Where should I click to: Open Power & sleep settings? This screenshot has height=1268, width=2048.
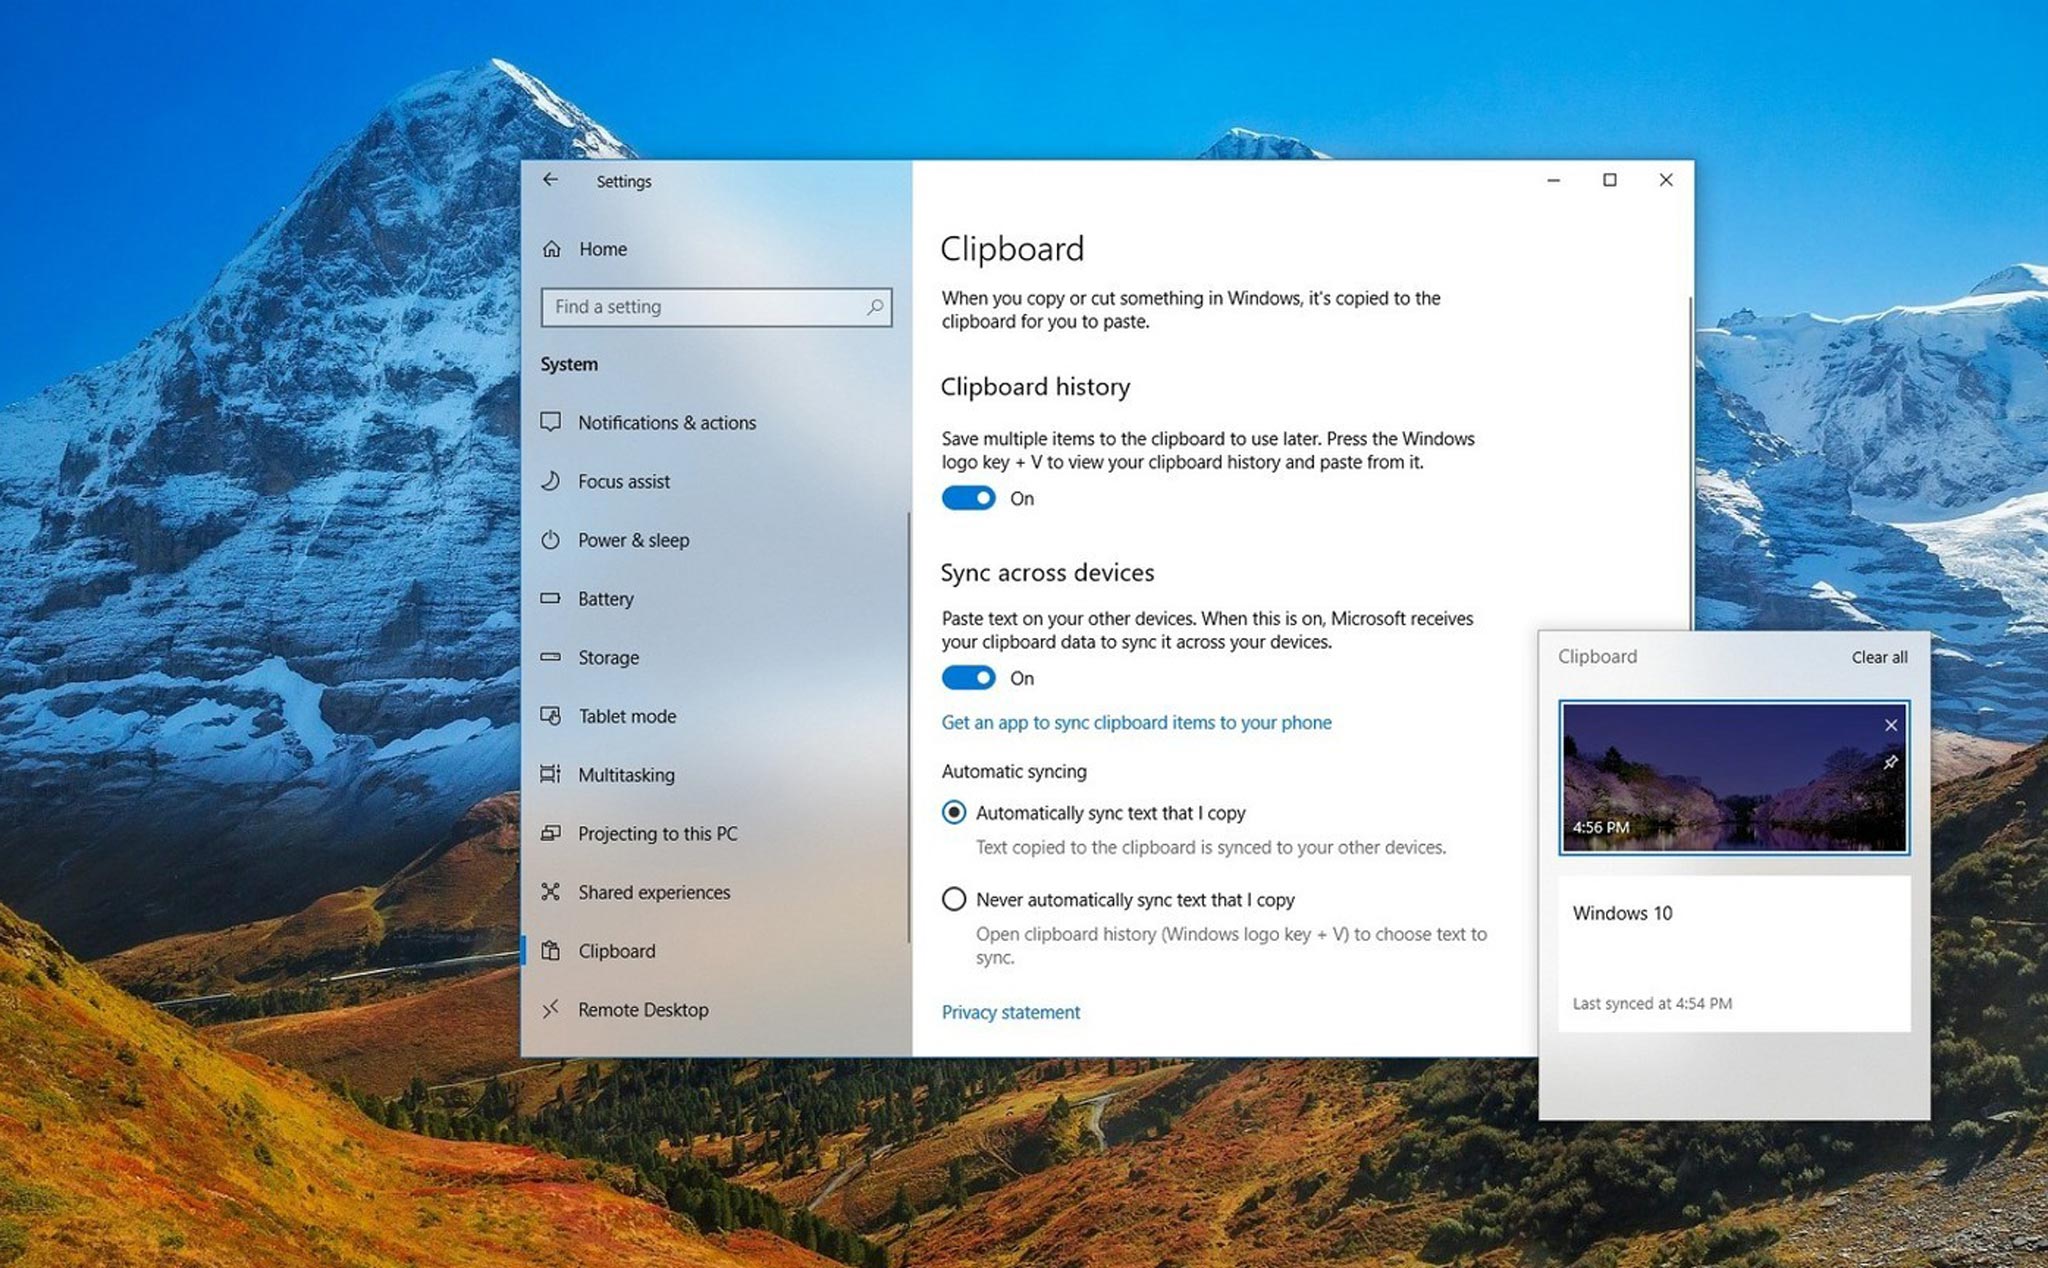(x=632, y=540)
